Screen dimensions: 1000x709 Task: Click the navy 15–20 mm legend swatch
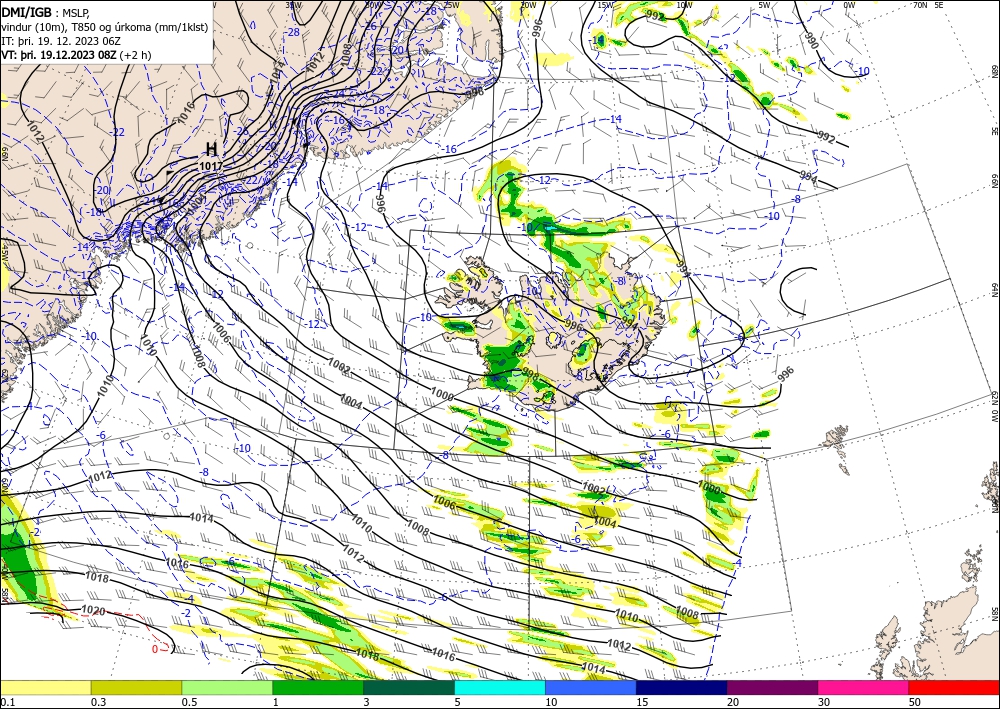click(682, 687)
